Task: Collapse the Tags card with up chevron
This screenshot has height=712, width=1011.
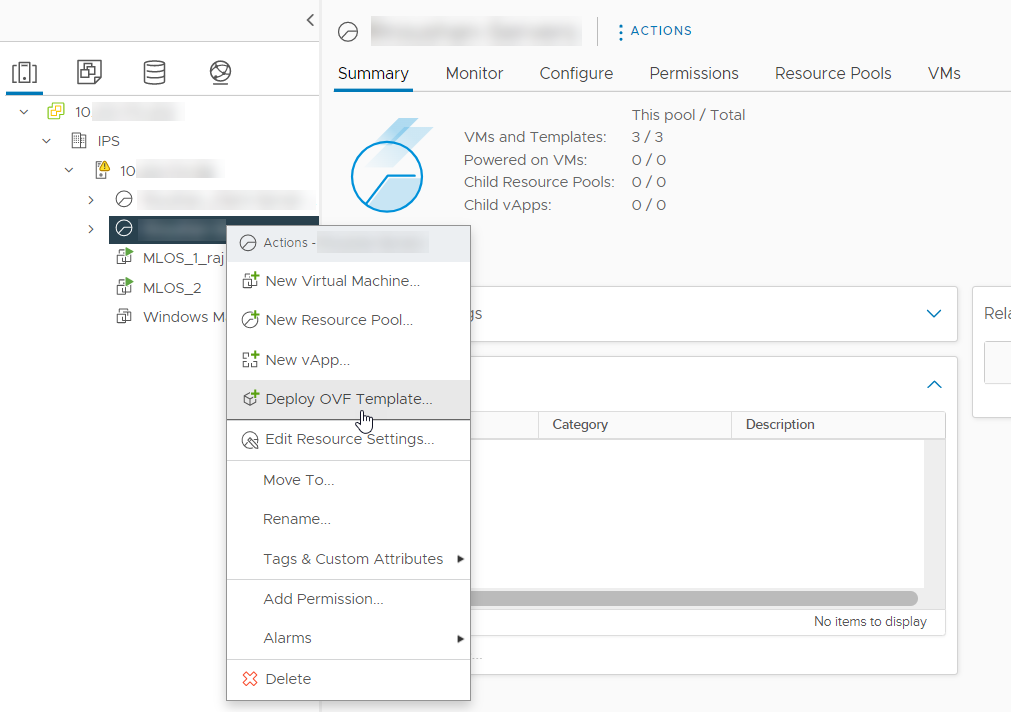Action: coord(934,384)
